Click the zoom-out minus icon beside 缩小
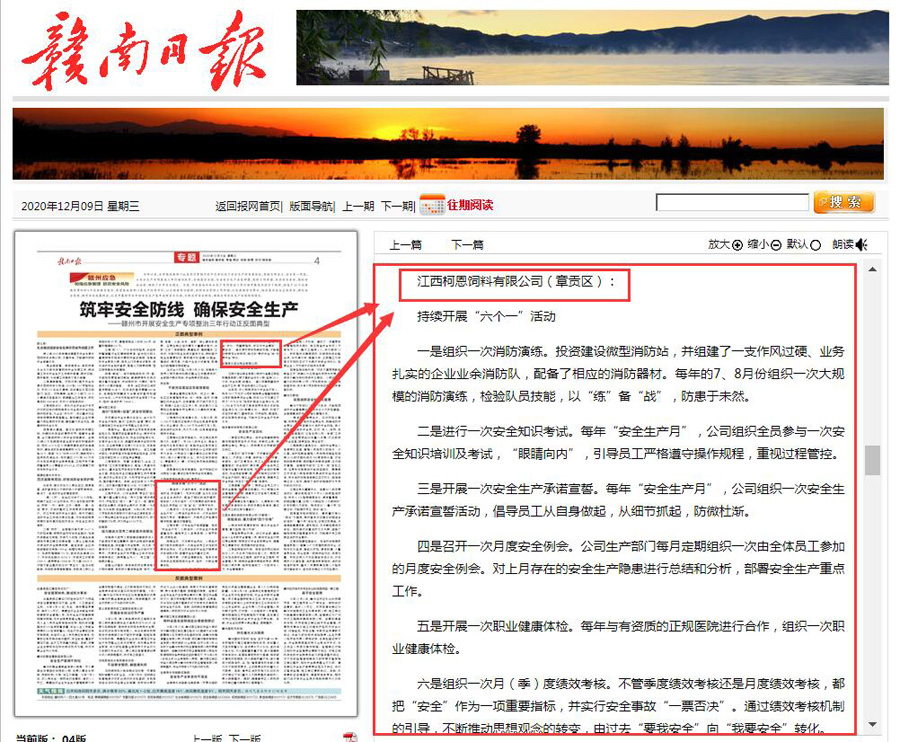The height and width of the screenshot is (742, 900). [776, 245]
